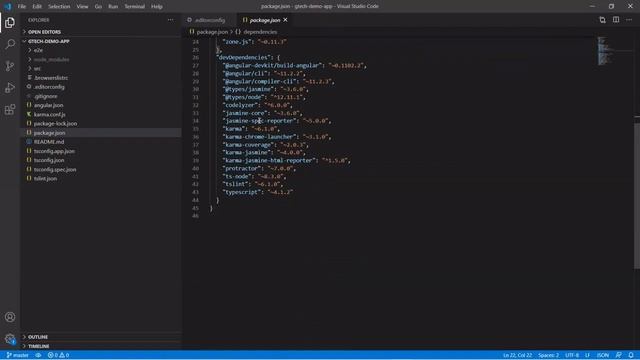
Task: Expand the node_modules folder
Action: click(51, 60)
